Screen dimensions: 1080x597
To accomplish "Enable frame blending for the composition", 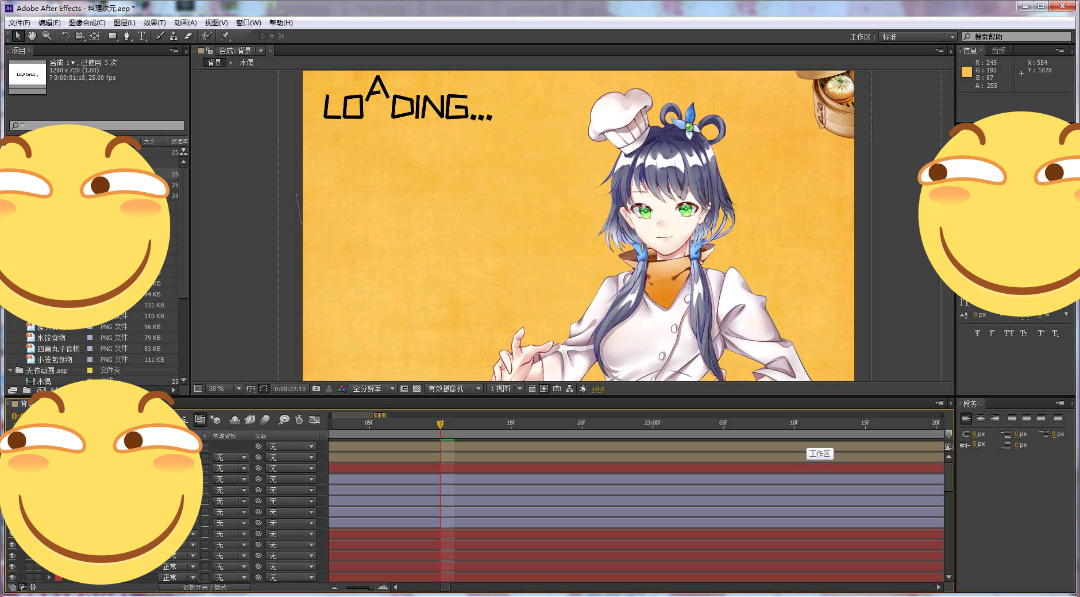I will (x=249, y=419).
